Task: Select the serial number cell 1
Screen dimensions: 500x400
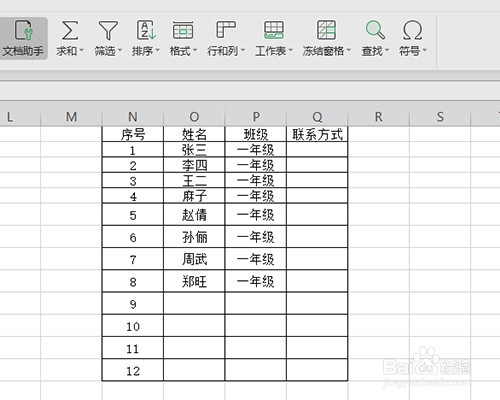Action: (x=133, y=150)
